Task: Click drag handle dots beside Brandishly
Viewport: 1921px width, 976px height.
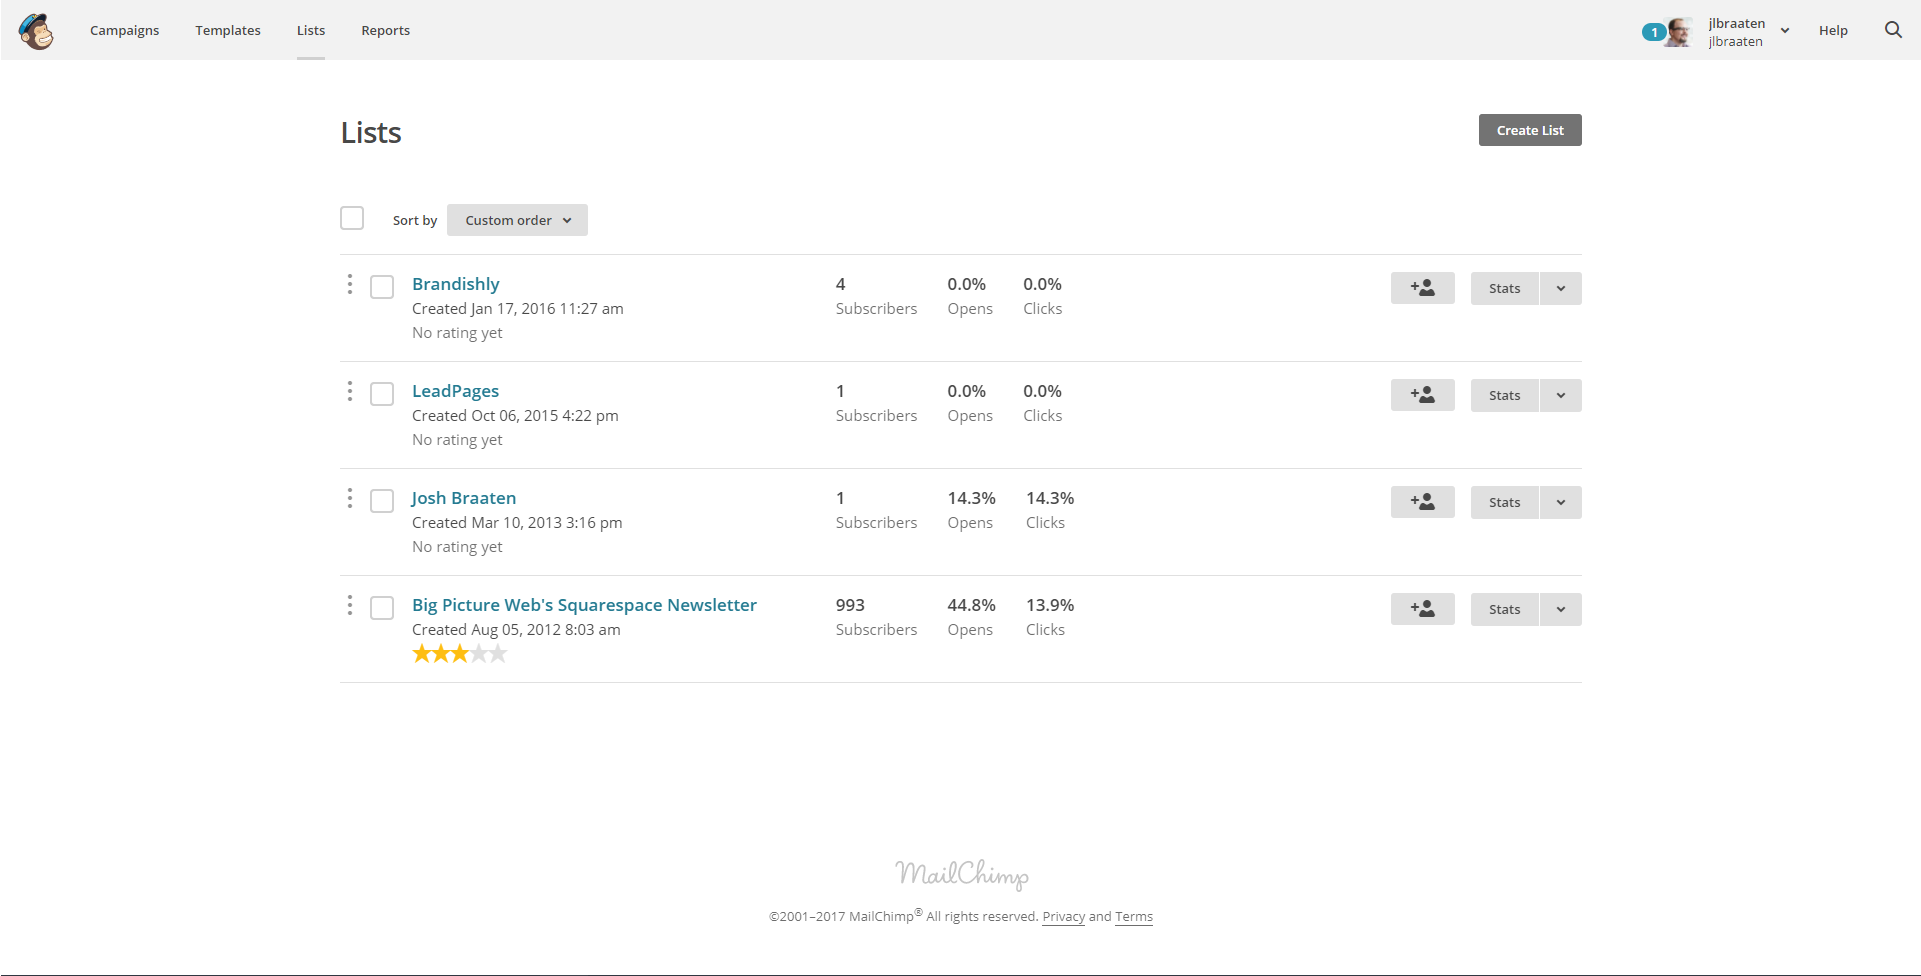Action: [x=349, y=284]
